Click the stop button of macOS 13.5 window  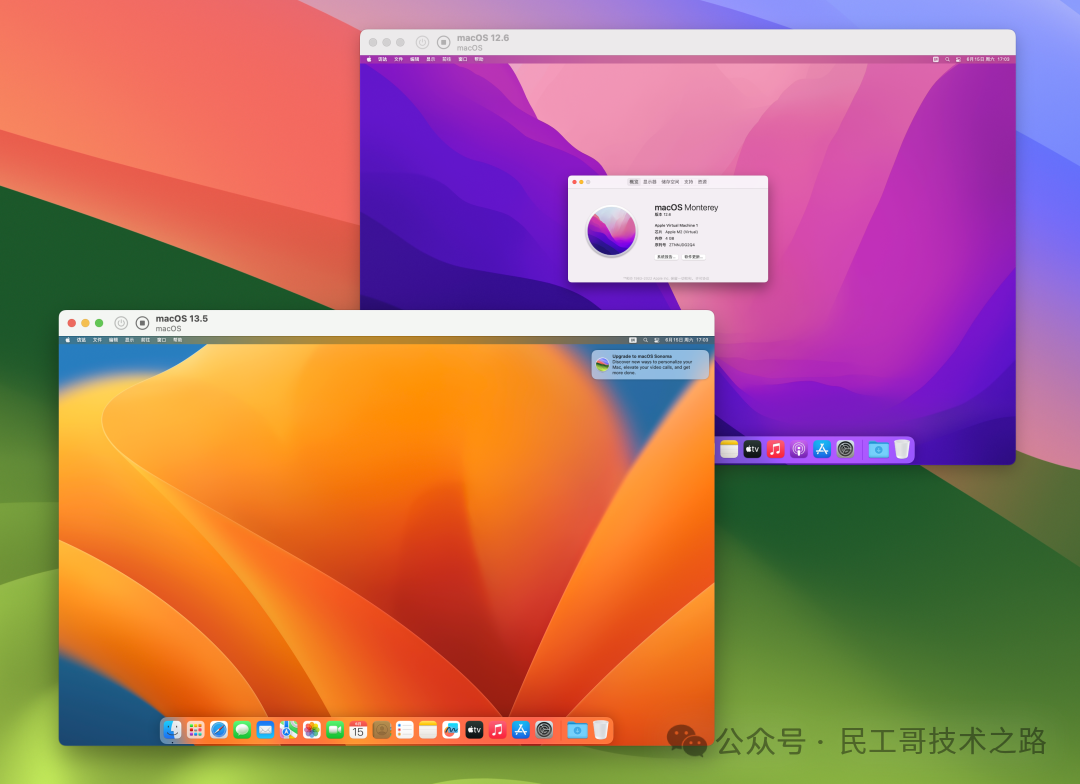[143, 322]
